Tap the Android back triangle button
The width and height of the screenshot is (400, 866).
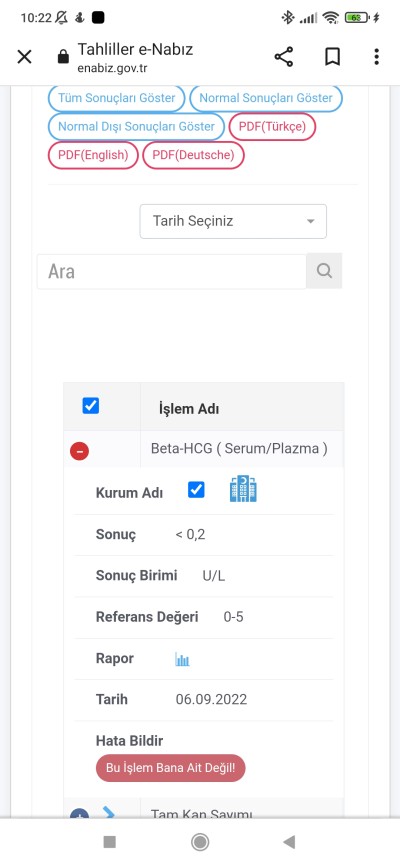pos(289,842)
